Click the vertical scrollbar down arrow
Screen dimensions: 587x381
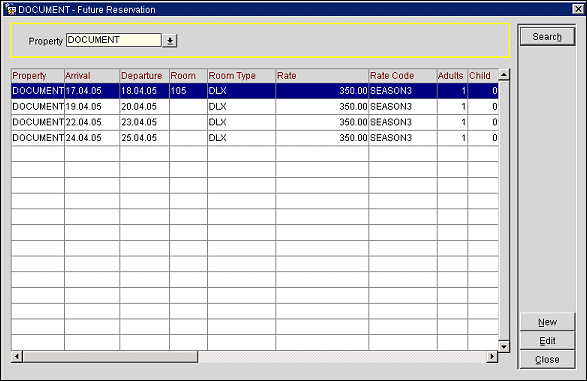pos(504,347)
